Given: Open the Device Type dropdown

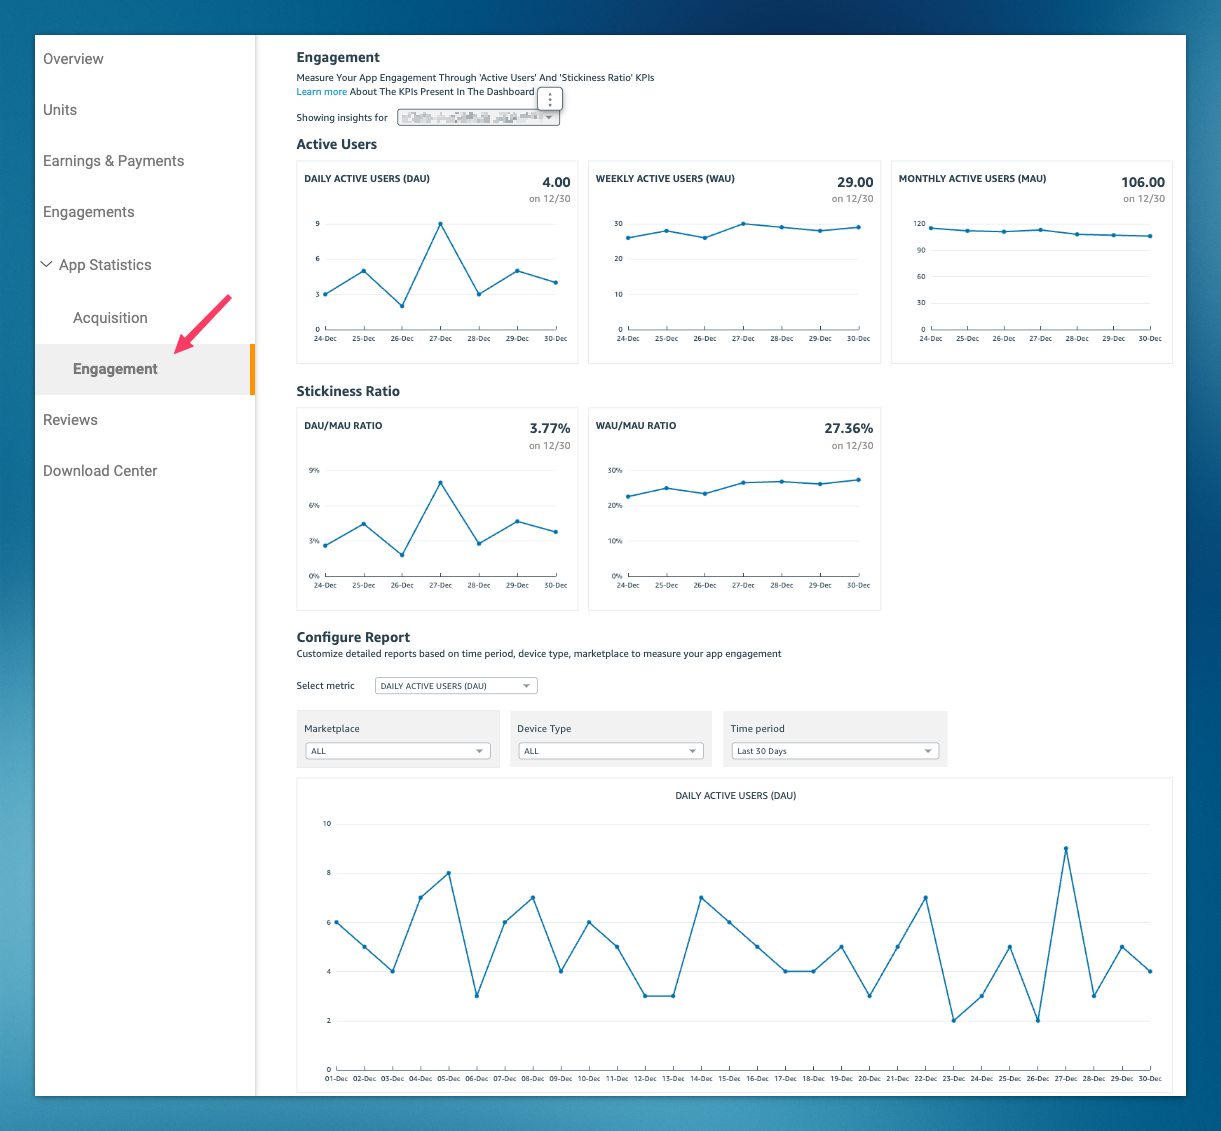Looking at the screenshot, I should click(609, 751).
